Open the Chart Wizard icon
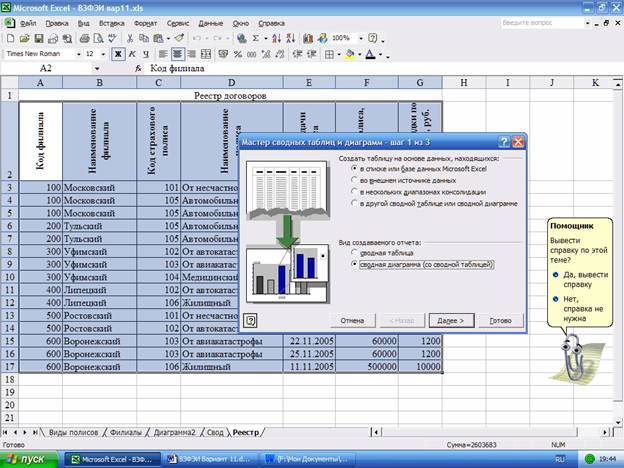The height and width of the screenshot is (468, 624). [308, 38]
